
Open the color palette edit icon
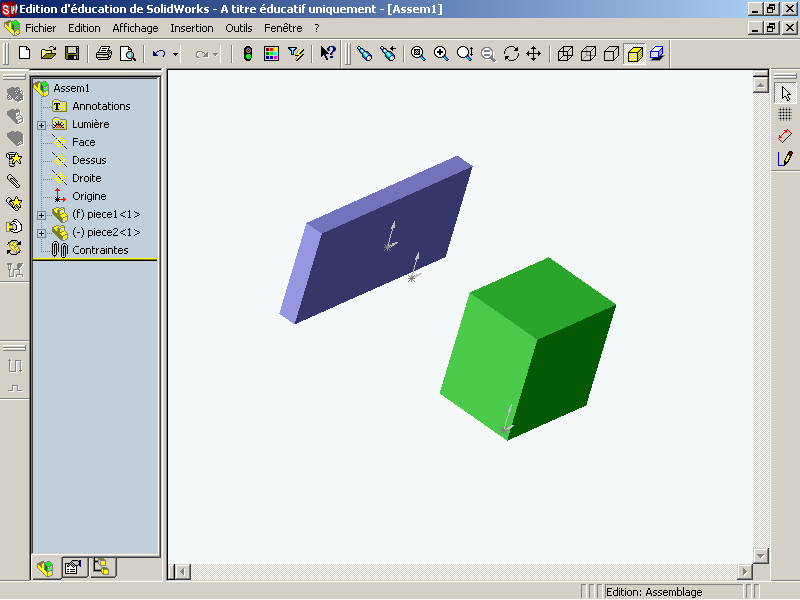[x=271, y=54]
